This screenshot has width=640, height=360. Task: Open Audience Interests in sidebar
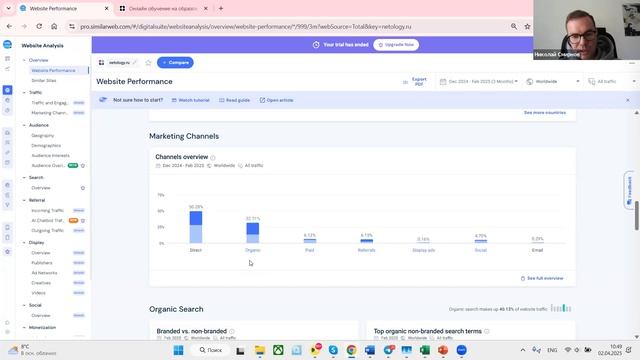coord(51,156)
